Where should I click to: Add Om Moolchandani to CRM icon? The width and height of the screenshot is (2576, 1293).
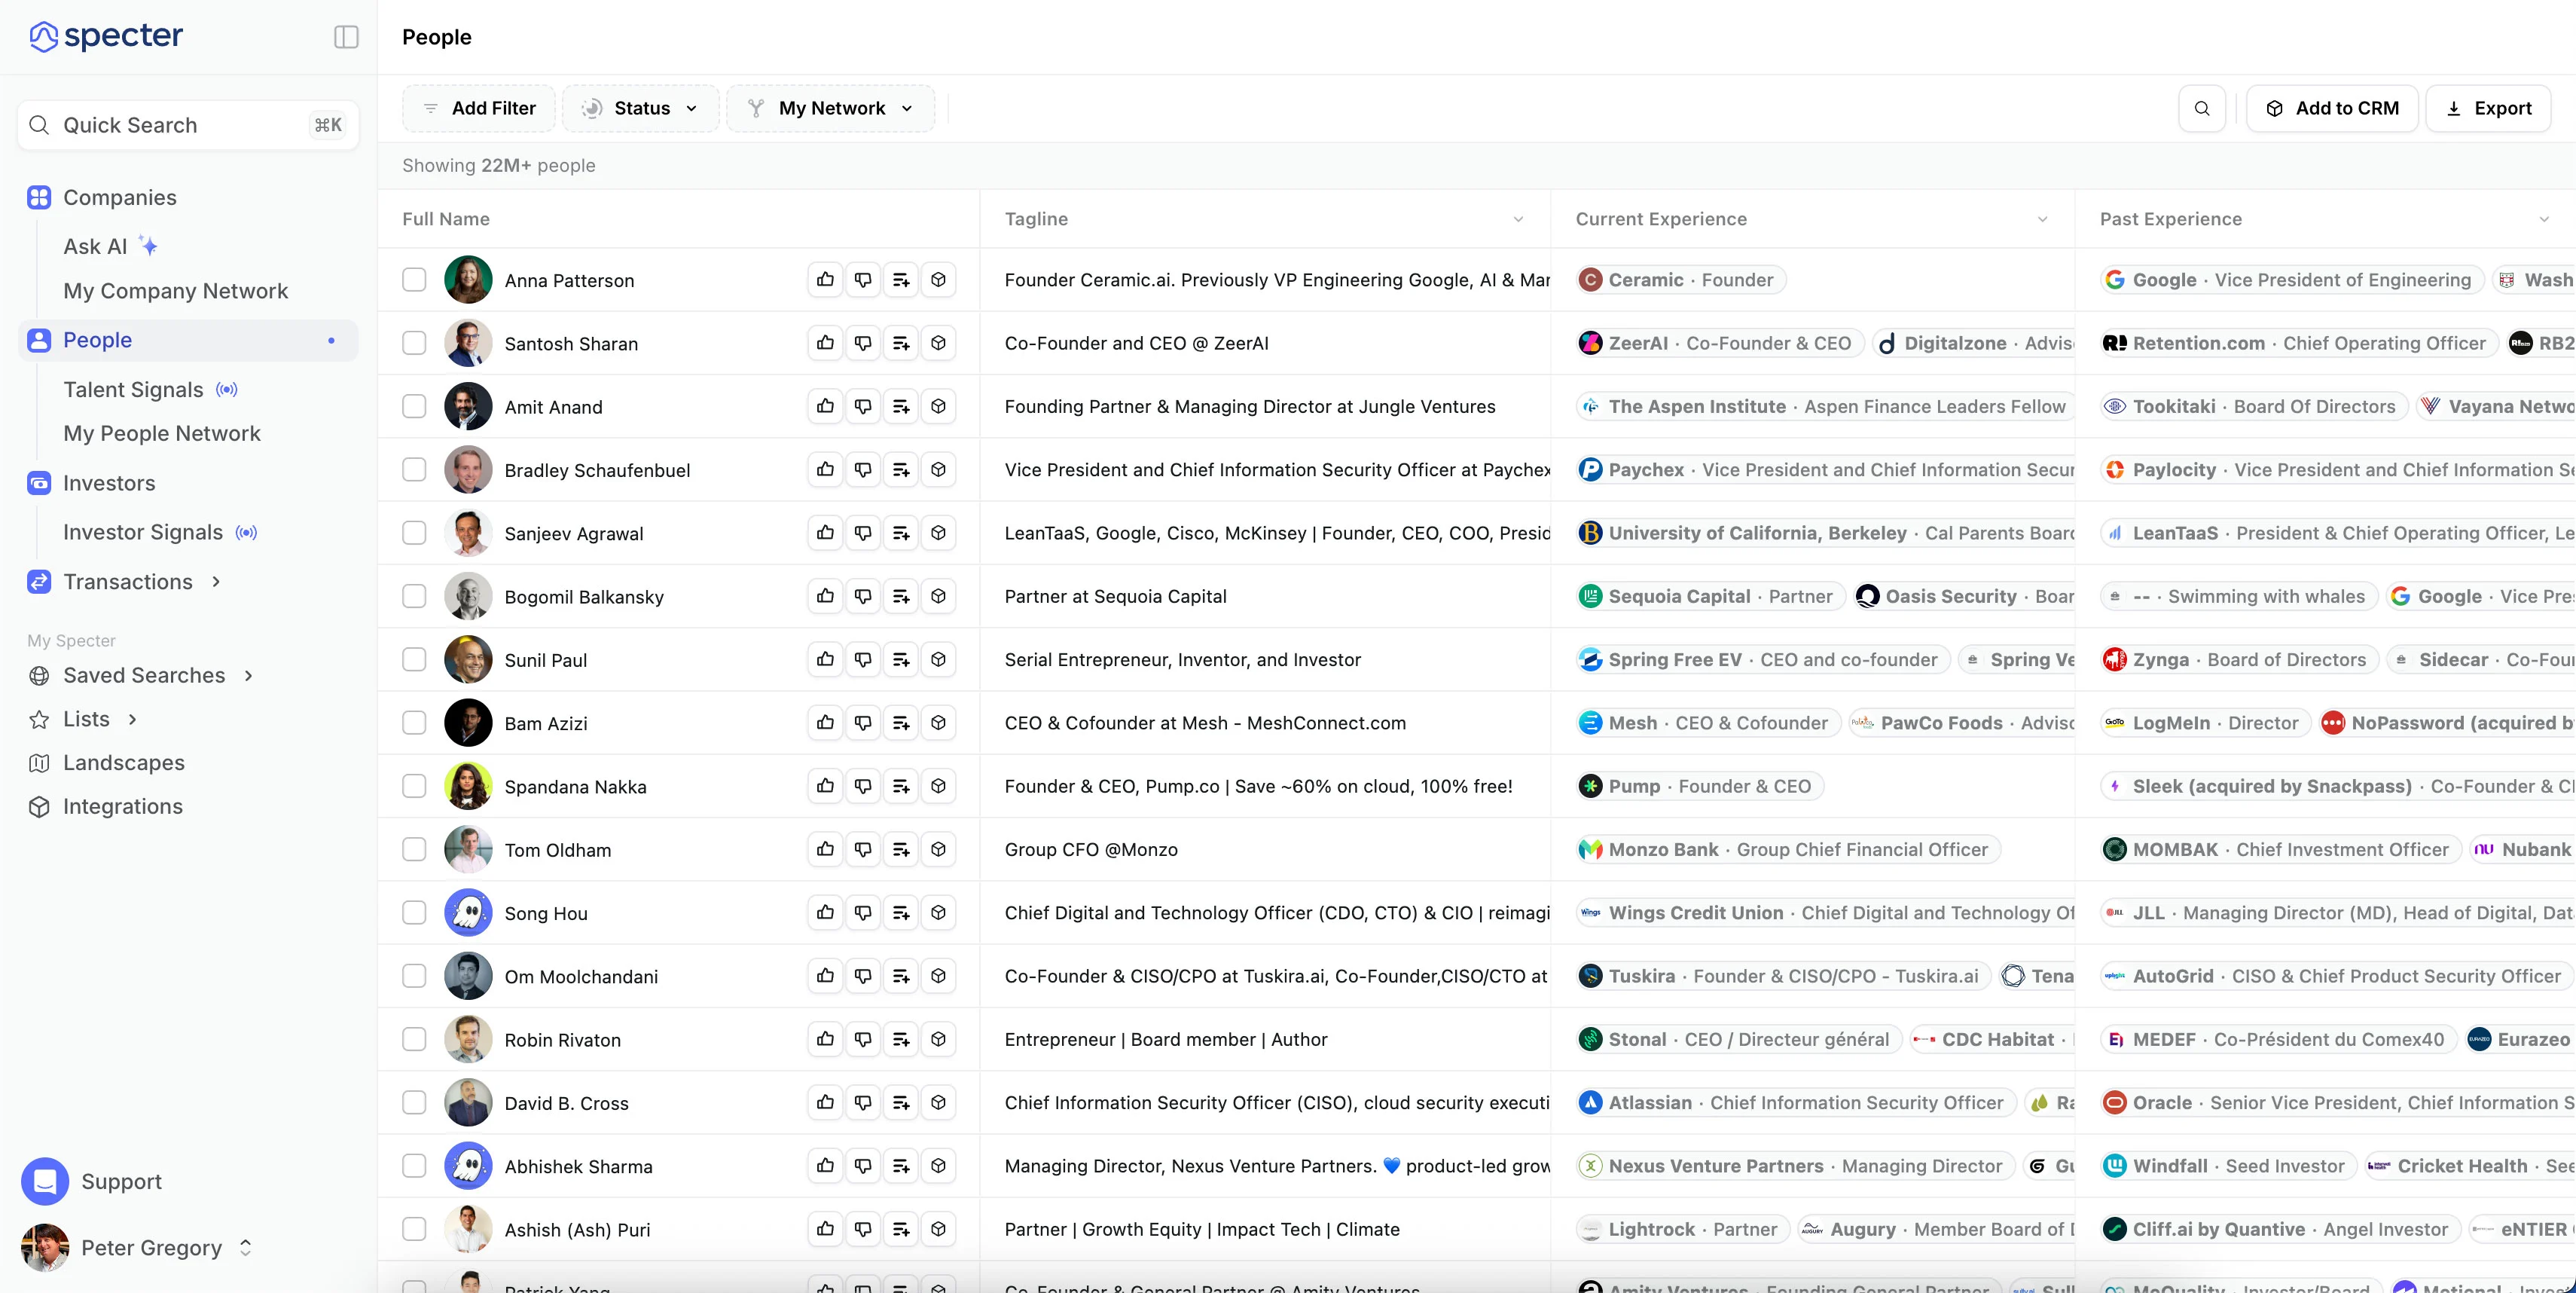point(938,976)
